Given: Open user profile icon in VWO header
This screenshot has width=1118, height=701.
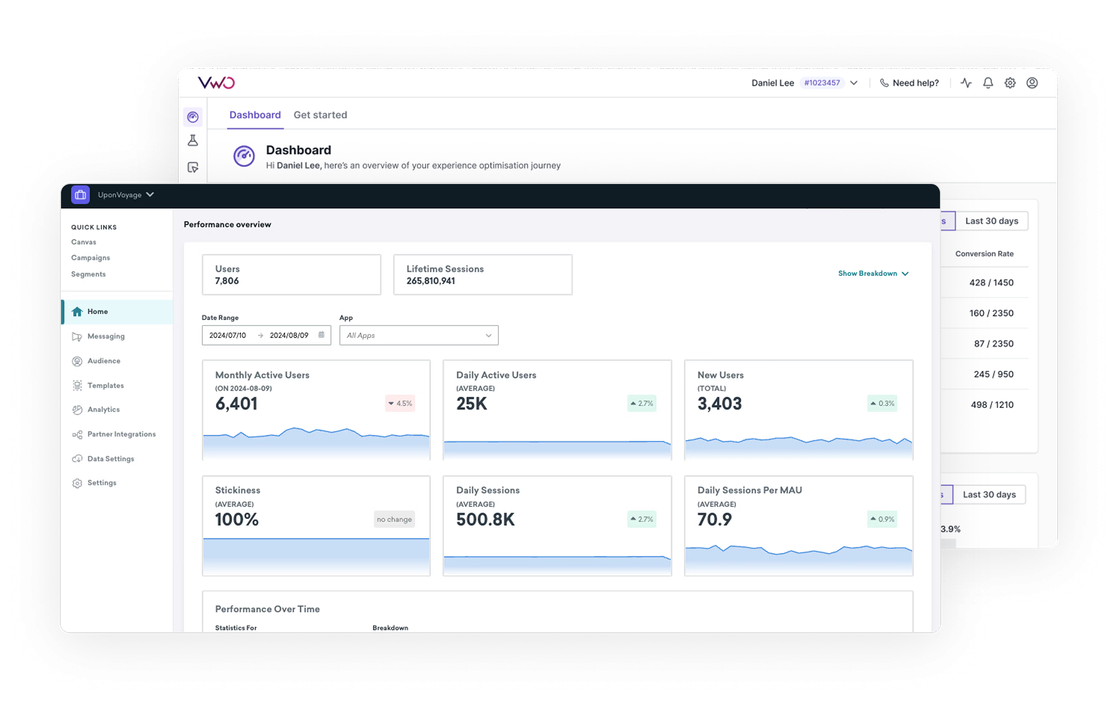Looking at the screenshot, I should (x=1032, y=83).
